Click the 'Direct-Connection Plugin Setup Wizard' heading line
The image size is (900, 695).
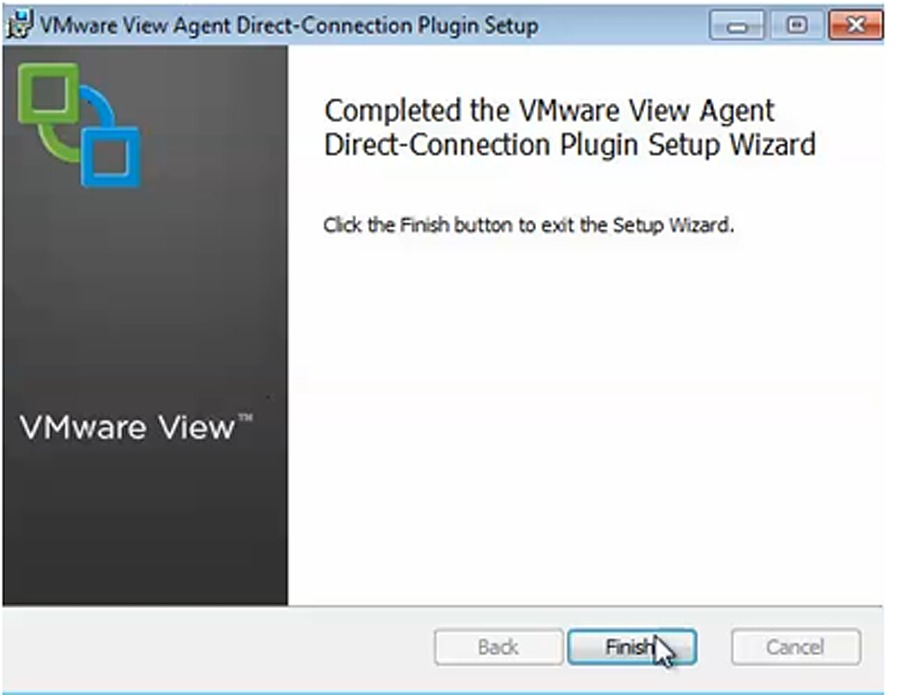(569, 145)
